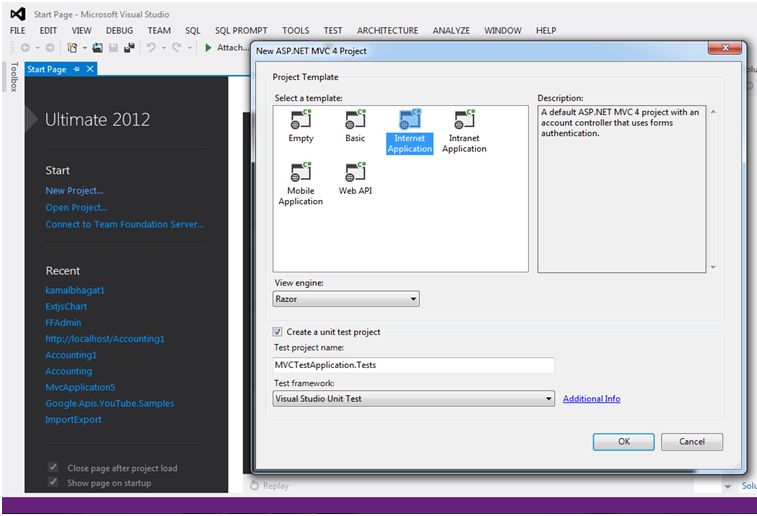757x516 pixels.
Task: Click the New Project... start link
Action: [x=74, y=191]
